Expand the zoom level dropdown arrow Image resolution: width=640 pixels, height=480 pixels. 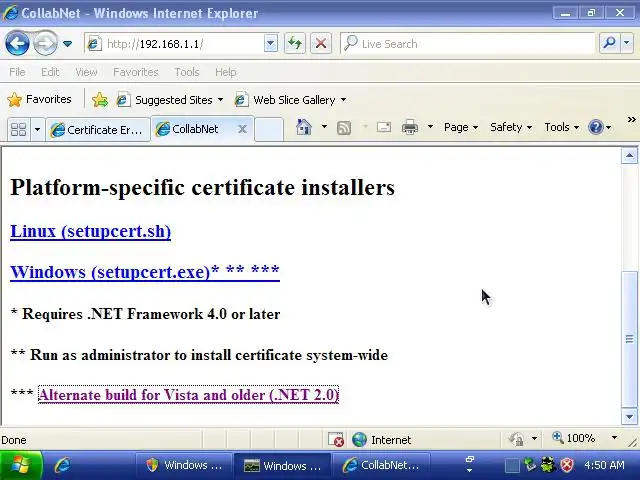point(614,438)
